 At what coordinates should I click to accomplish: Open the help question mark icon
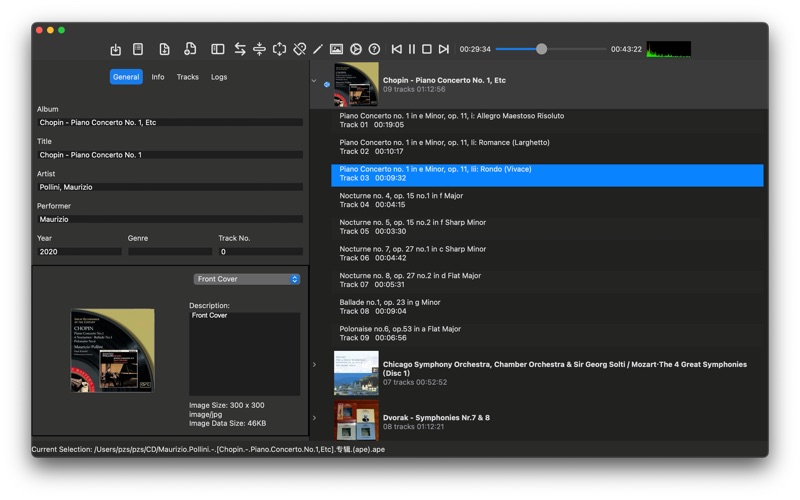tap(374, 49)
